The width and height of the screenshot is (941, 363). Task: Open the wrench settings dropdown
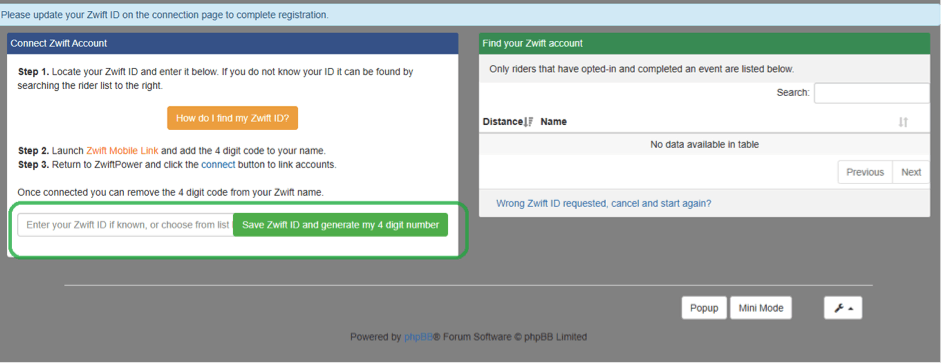[843, 308]
